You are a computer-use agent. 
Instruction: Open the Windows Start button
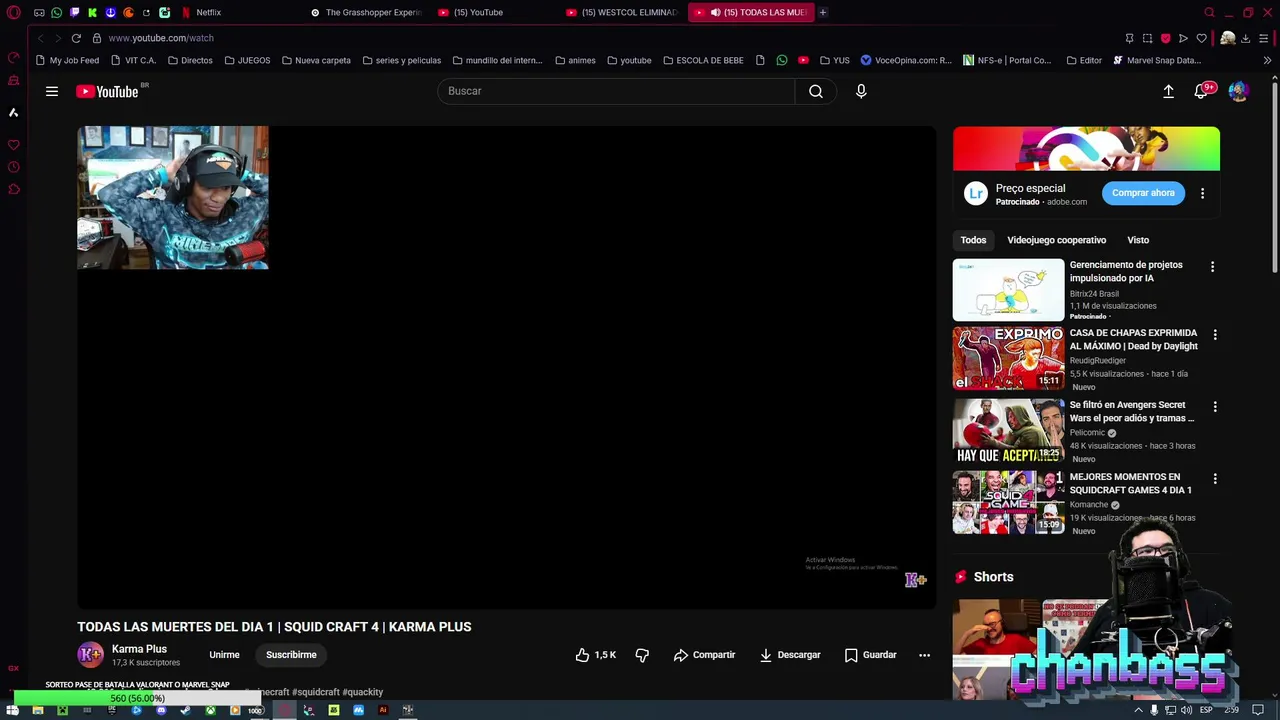[13, 710]
